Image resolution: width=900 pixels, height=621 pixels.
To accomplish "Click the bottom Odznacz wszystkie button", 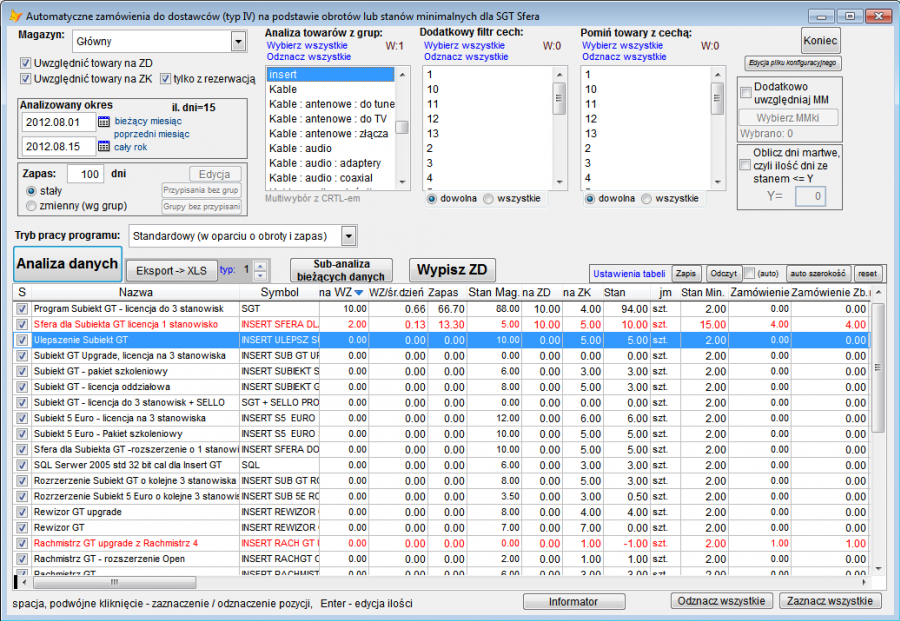I will 721,601.
